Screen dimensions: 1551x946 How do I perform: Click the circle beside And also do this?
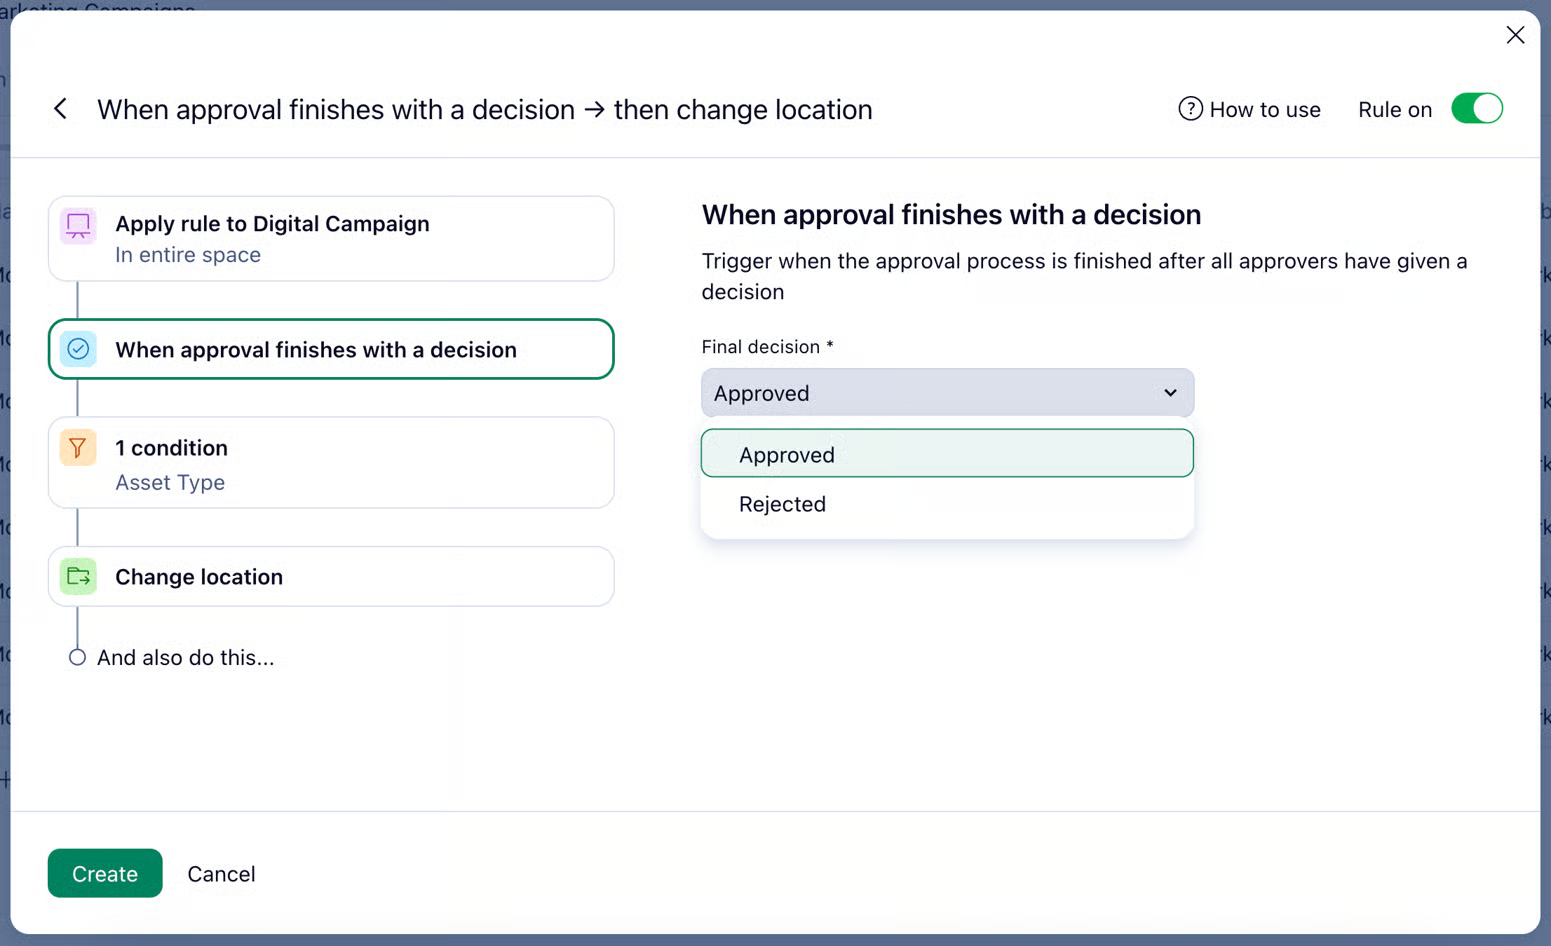(x=77, y=657)
